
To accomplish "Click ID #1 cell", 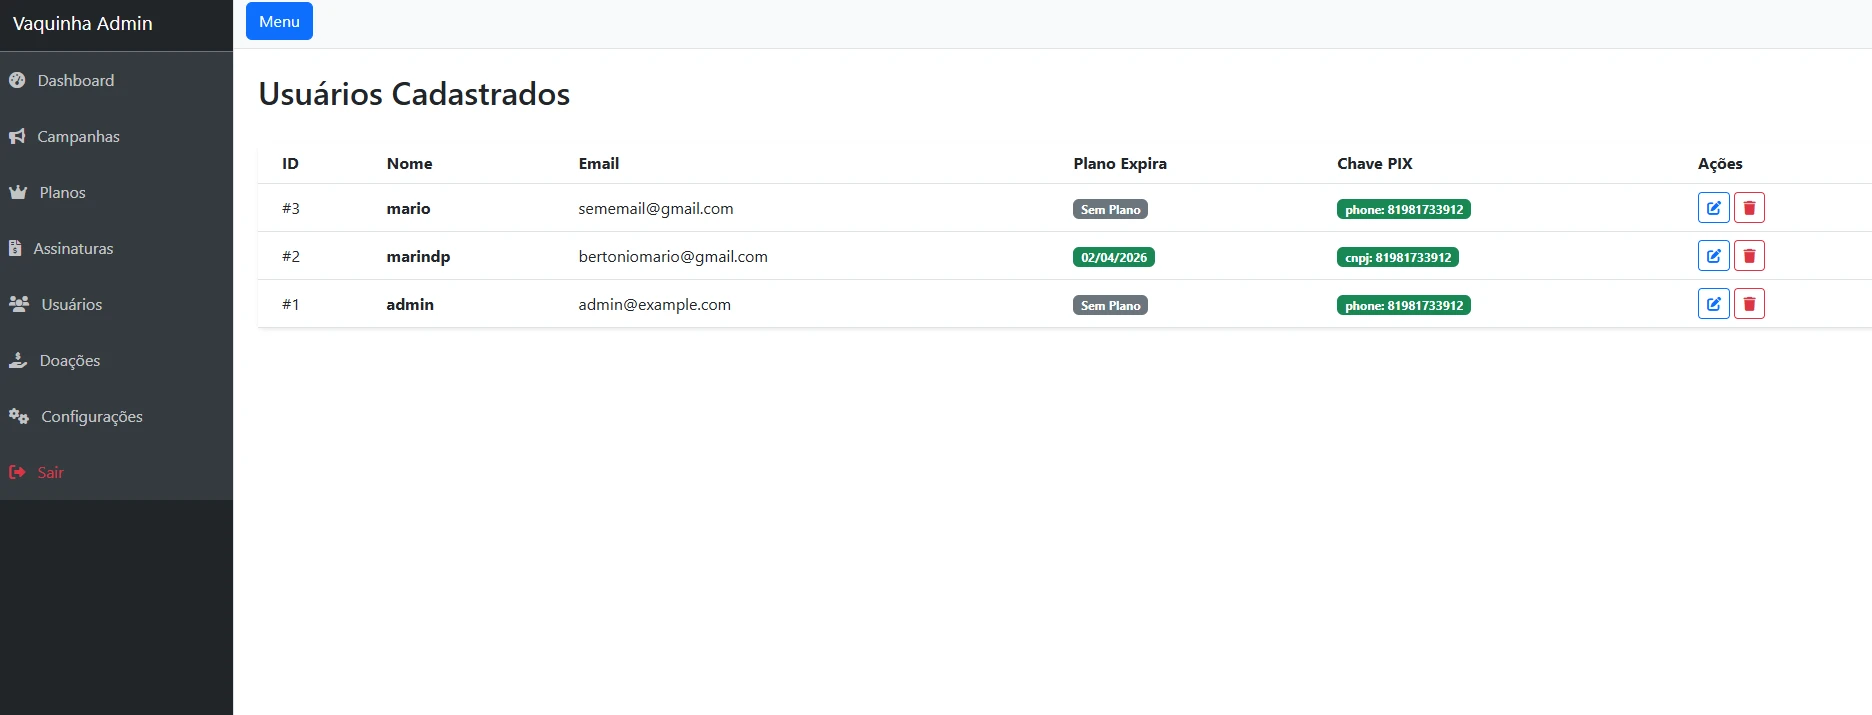I will (291, 304).
